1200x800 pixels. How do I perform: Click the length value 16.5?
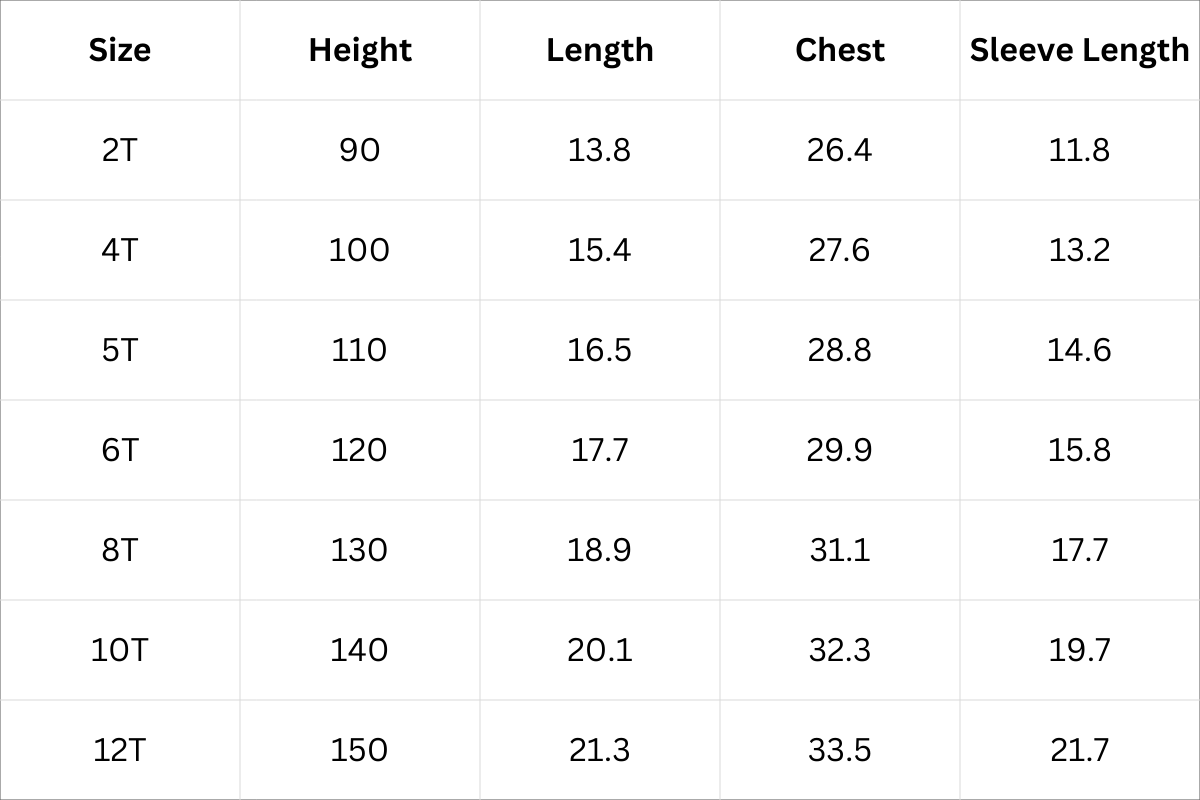pos(600,350)
